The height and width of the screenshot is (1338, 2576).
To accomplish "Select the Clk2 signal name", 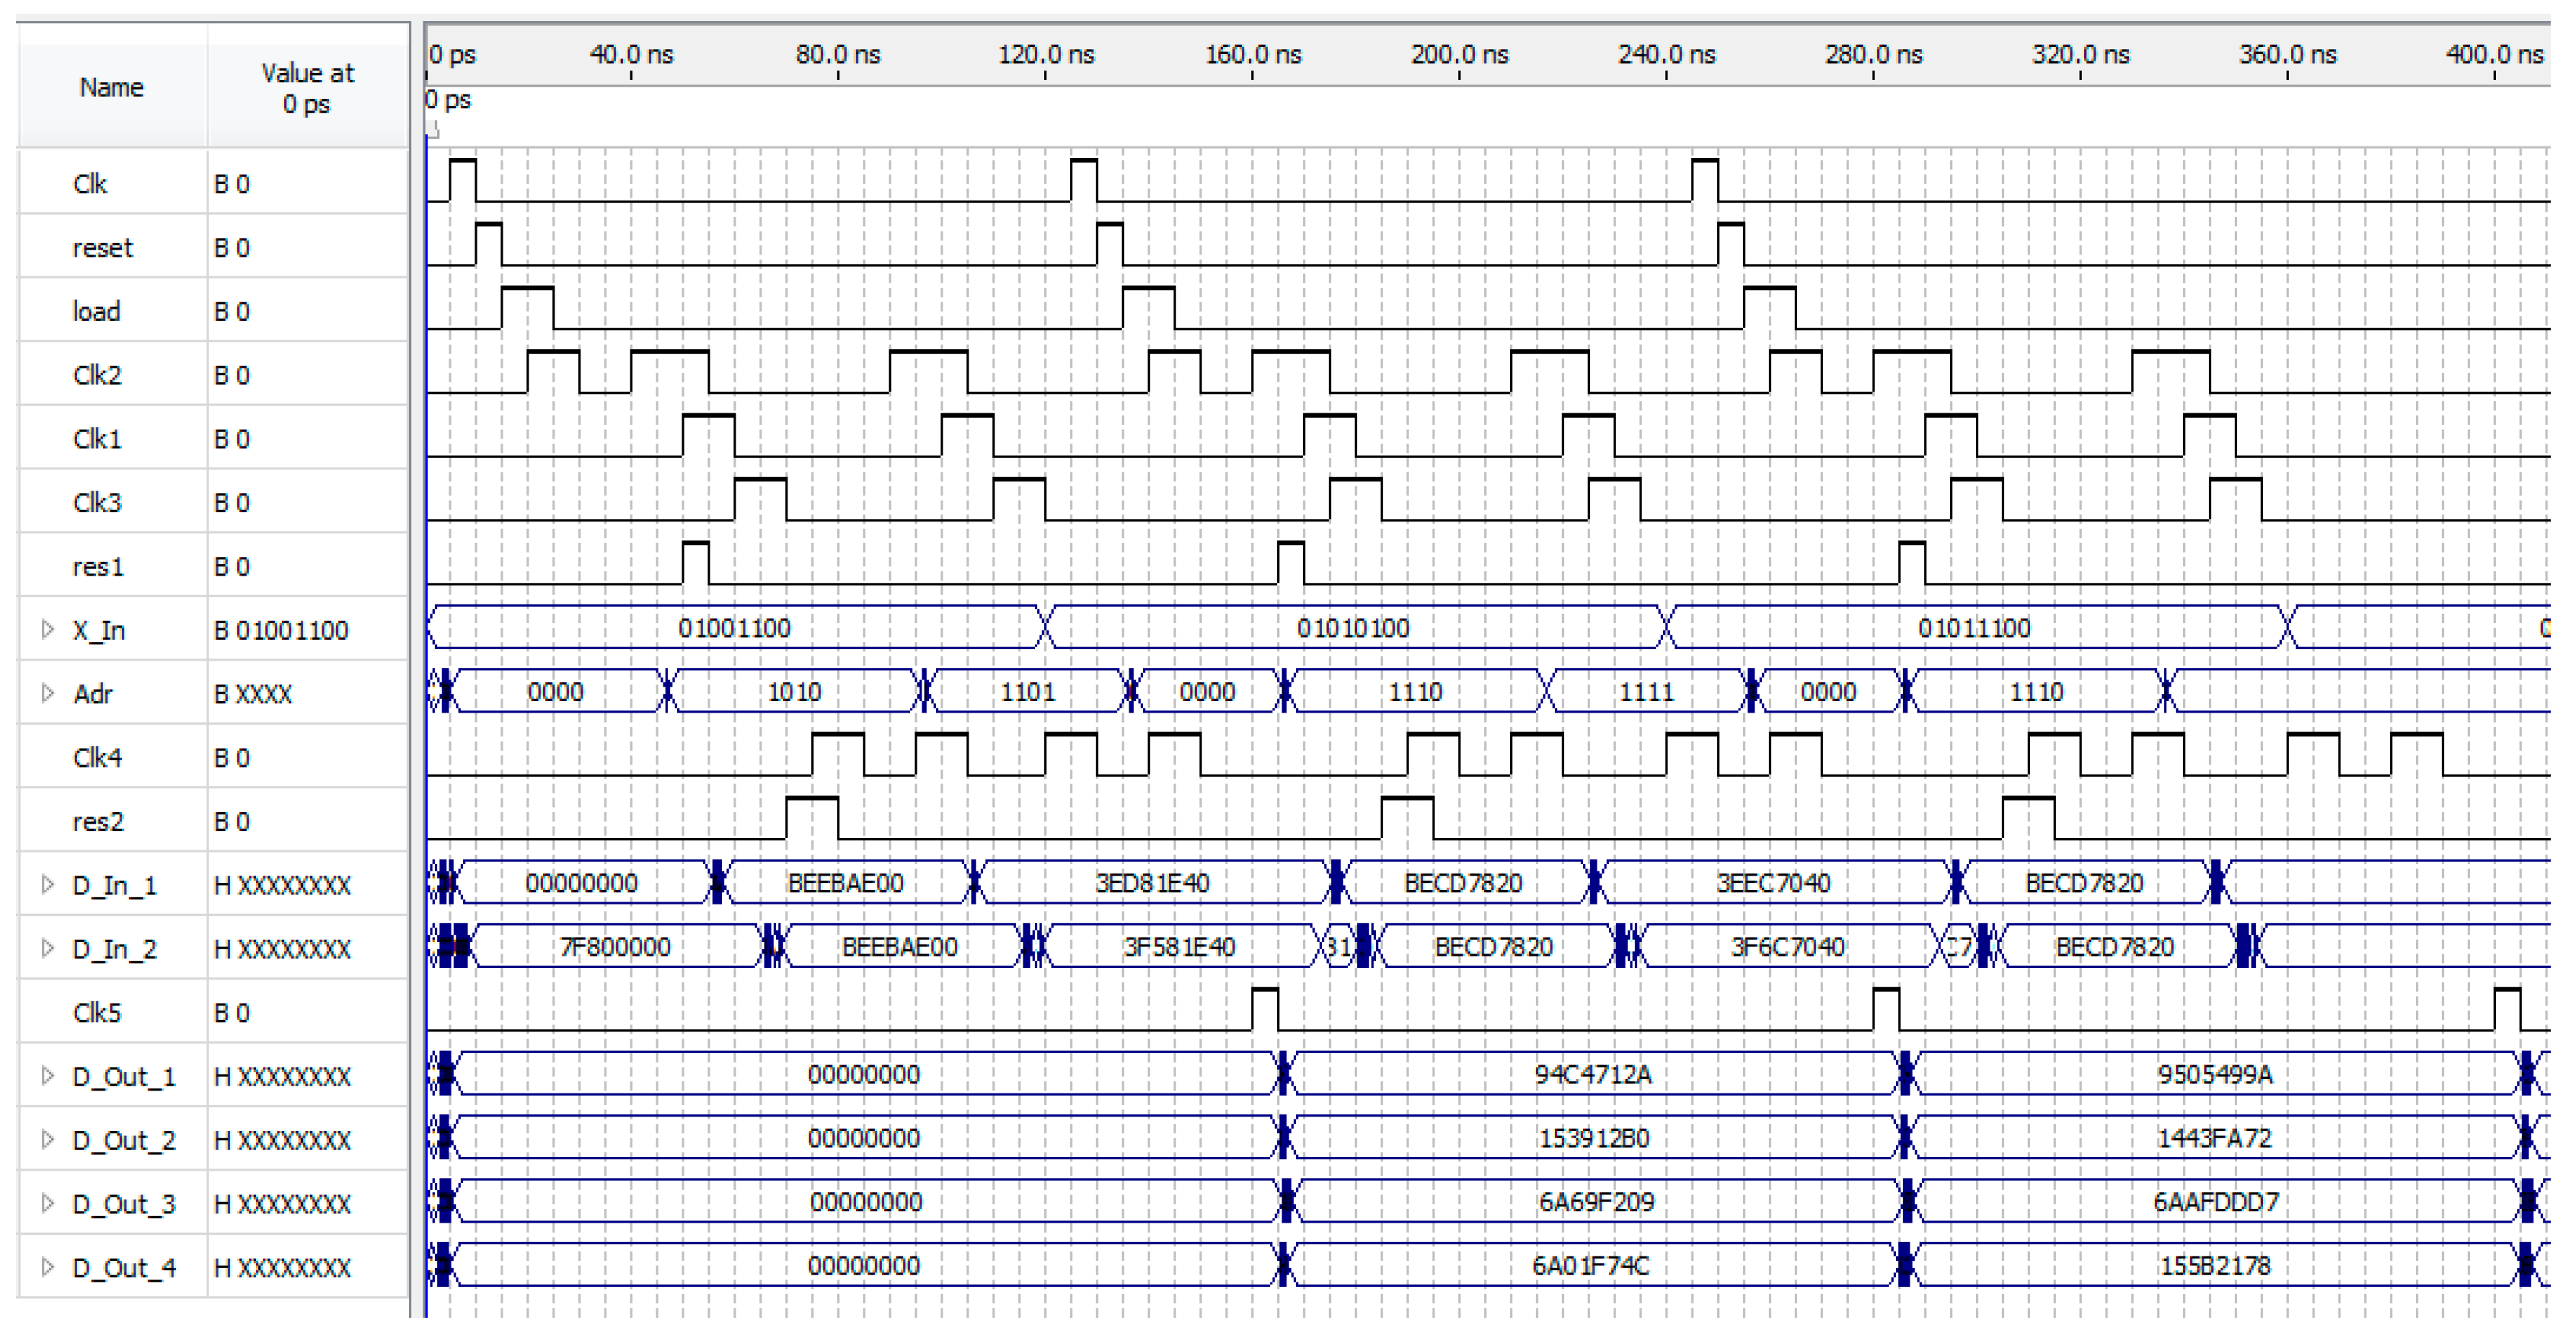I will tap(97, 375).
